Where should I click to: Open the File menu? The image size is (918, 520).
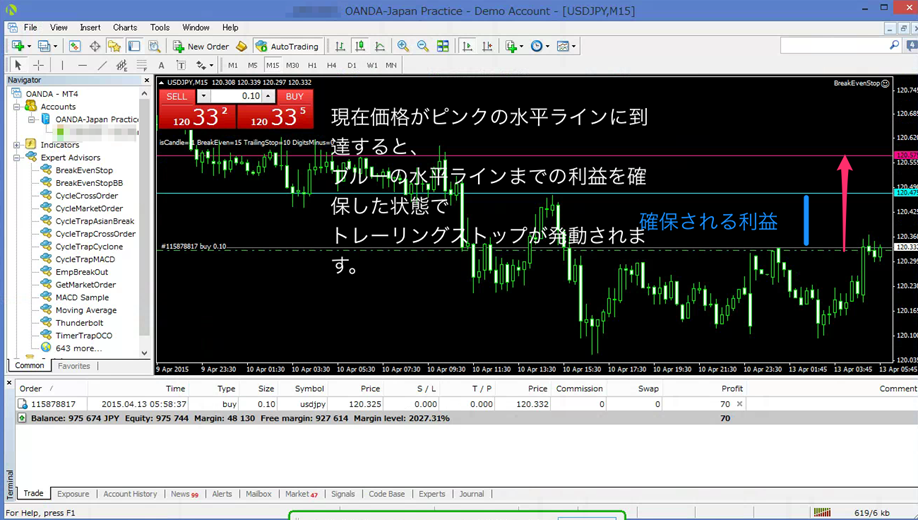point(30,28)
